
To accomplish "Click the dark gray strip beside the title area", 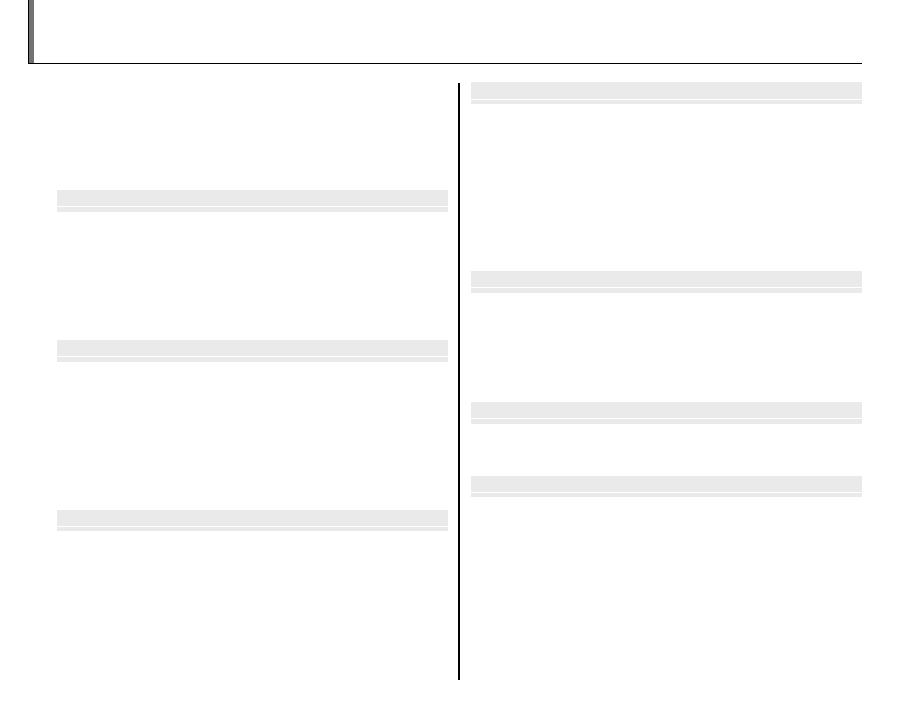I will click(x=31, y=31).
